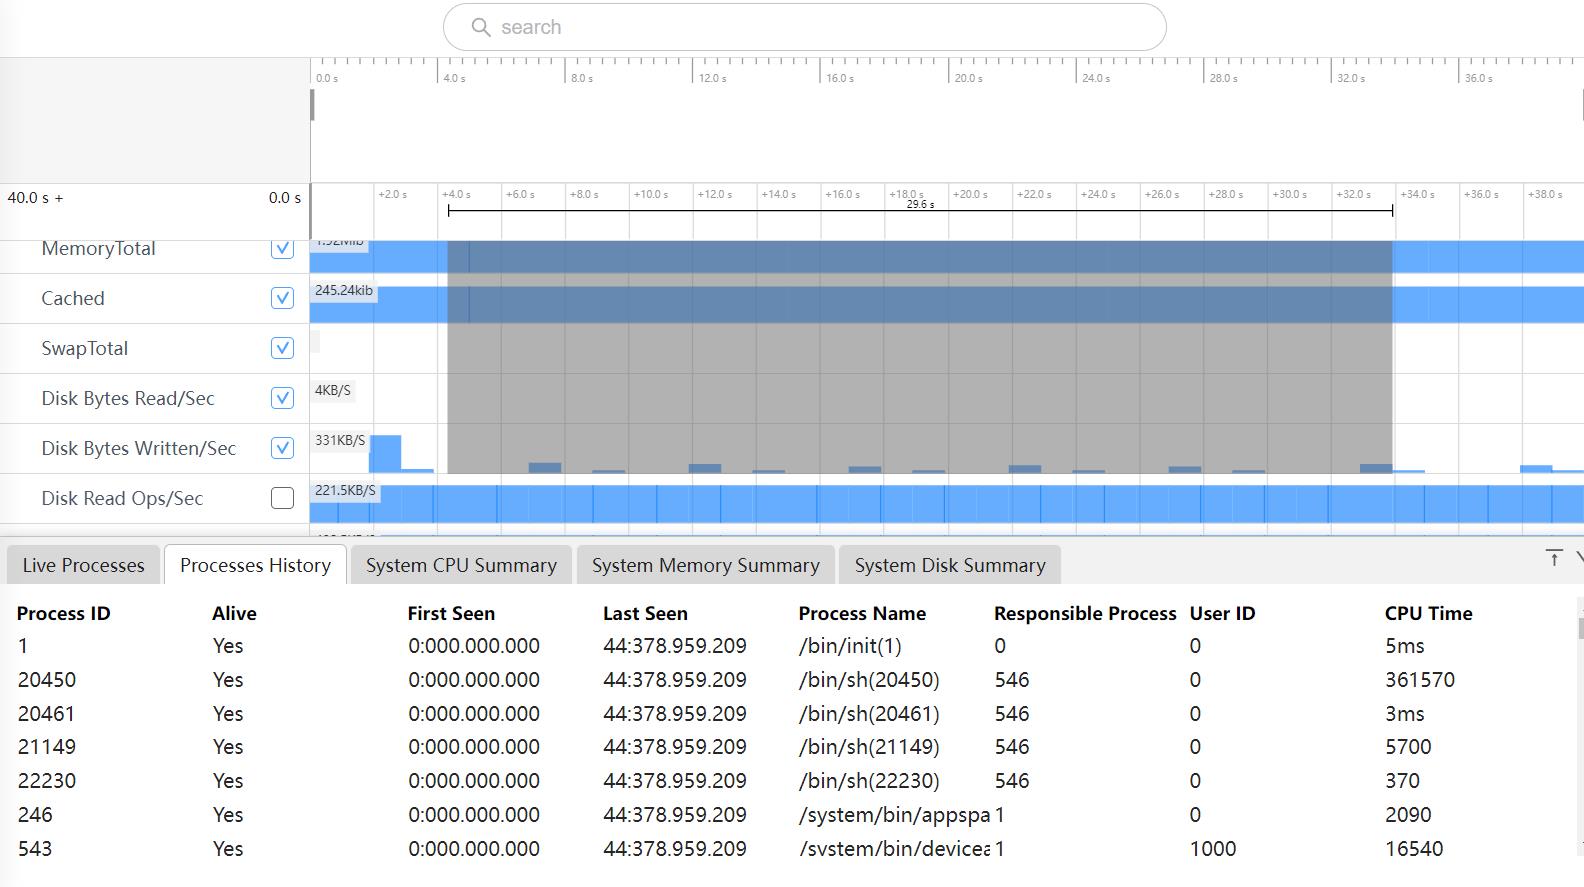Switch to System Disk Summary tab
The image size is (1584, 887).
(x=949, y=565)
